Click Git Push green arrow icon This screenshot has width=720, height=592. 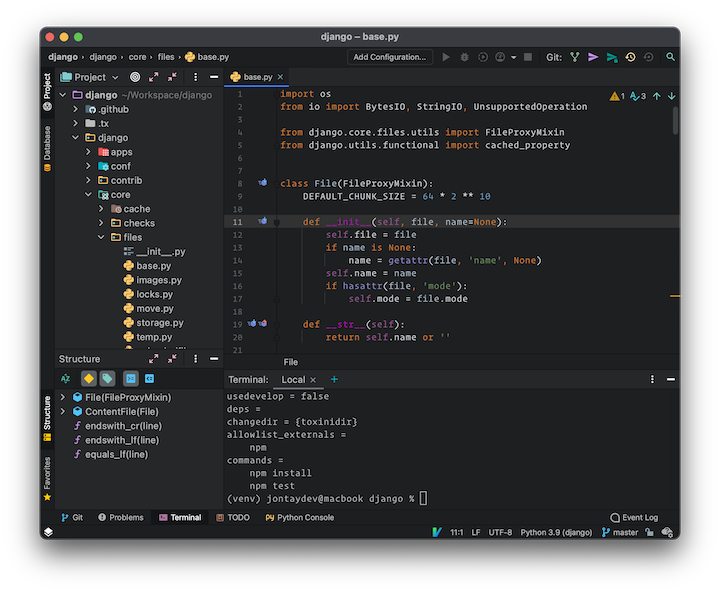coord(612,57)
